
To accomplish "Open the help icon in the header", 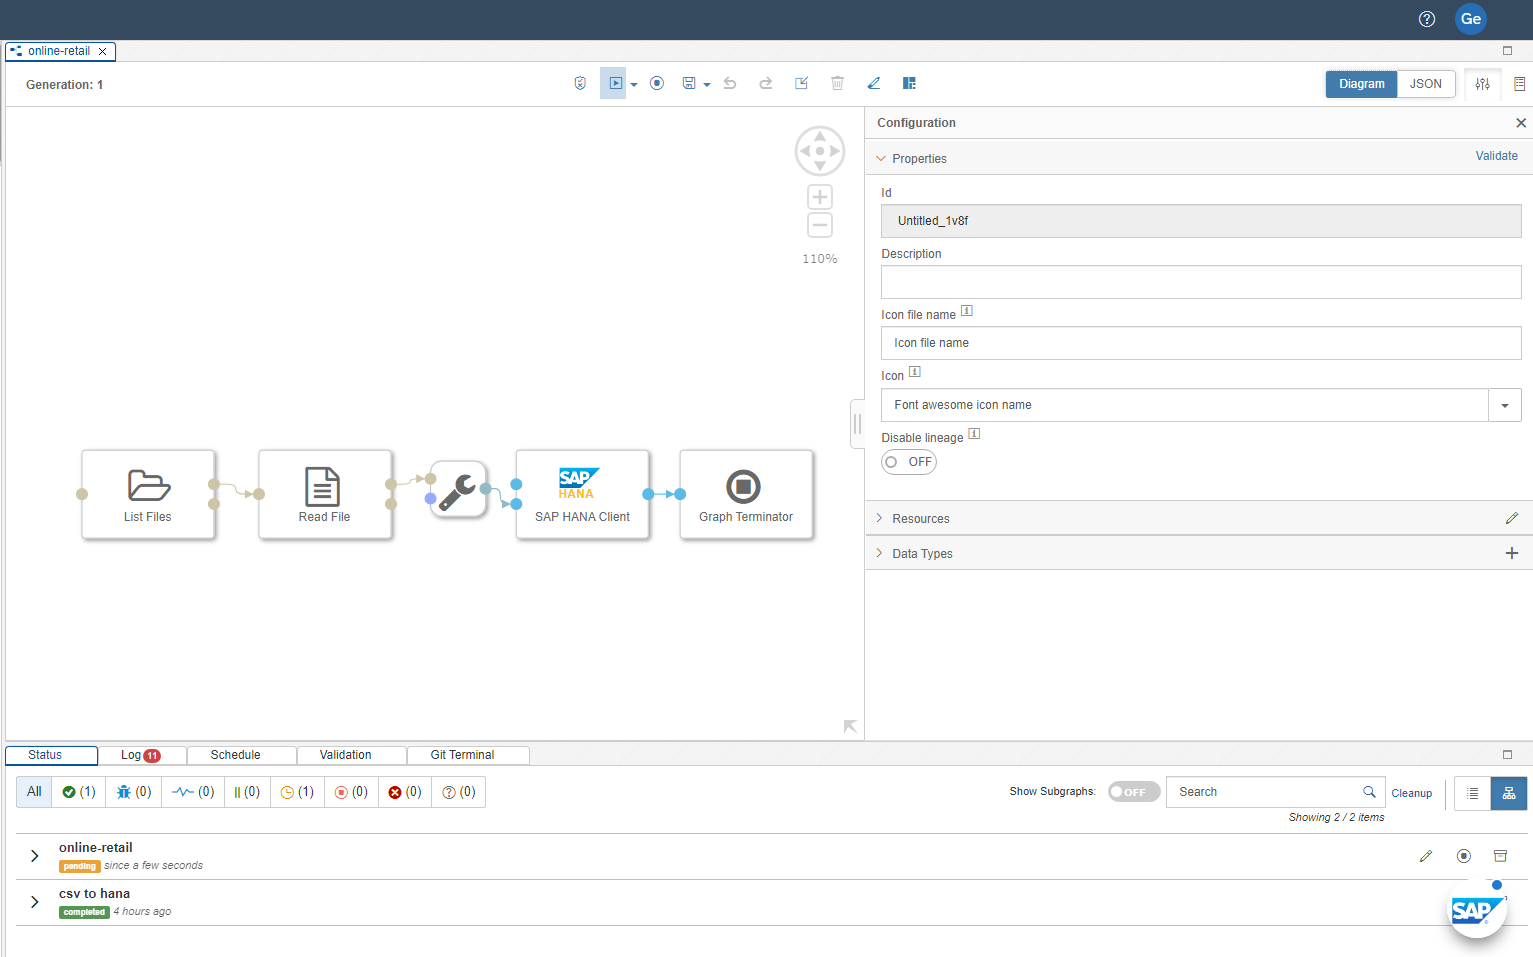I will tap(1427, 19).
